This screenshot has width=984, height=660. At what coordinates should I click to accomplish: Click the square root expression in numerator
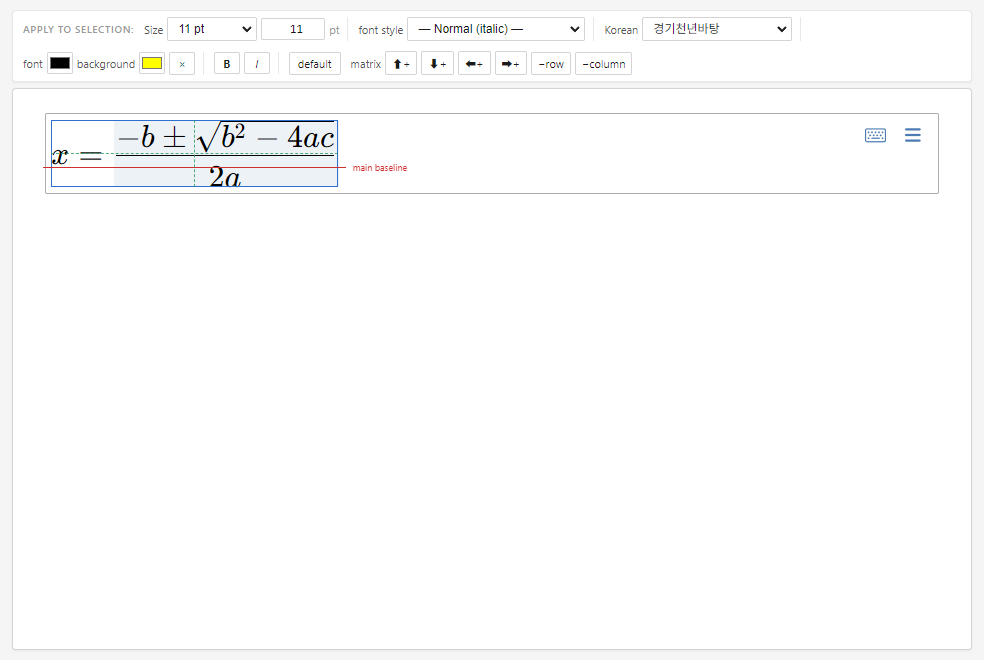click(265, 137)
